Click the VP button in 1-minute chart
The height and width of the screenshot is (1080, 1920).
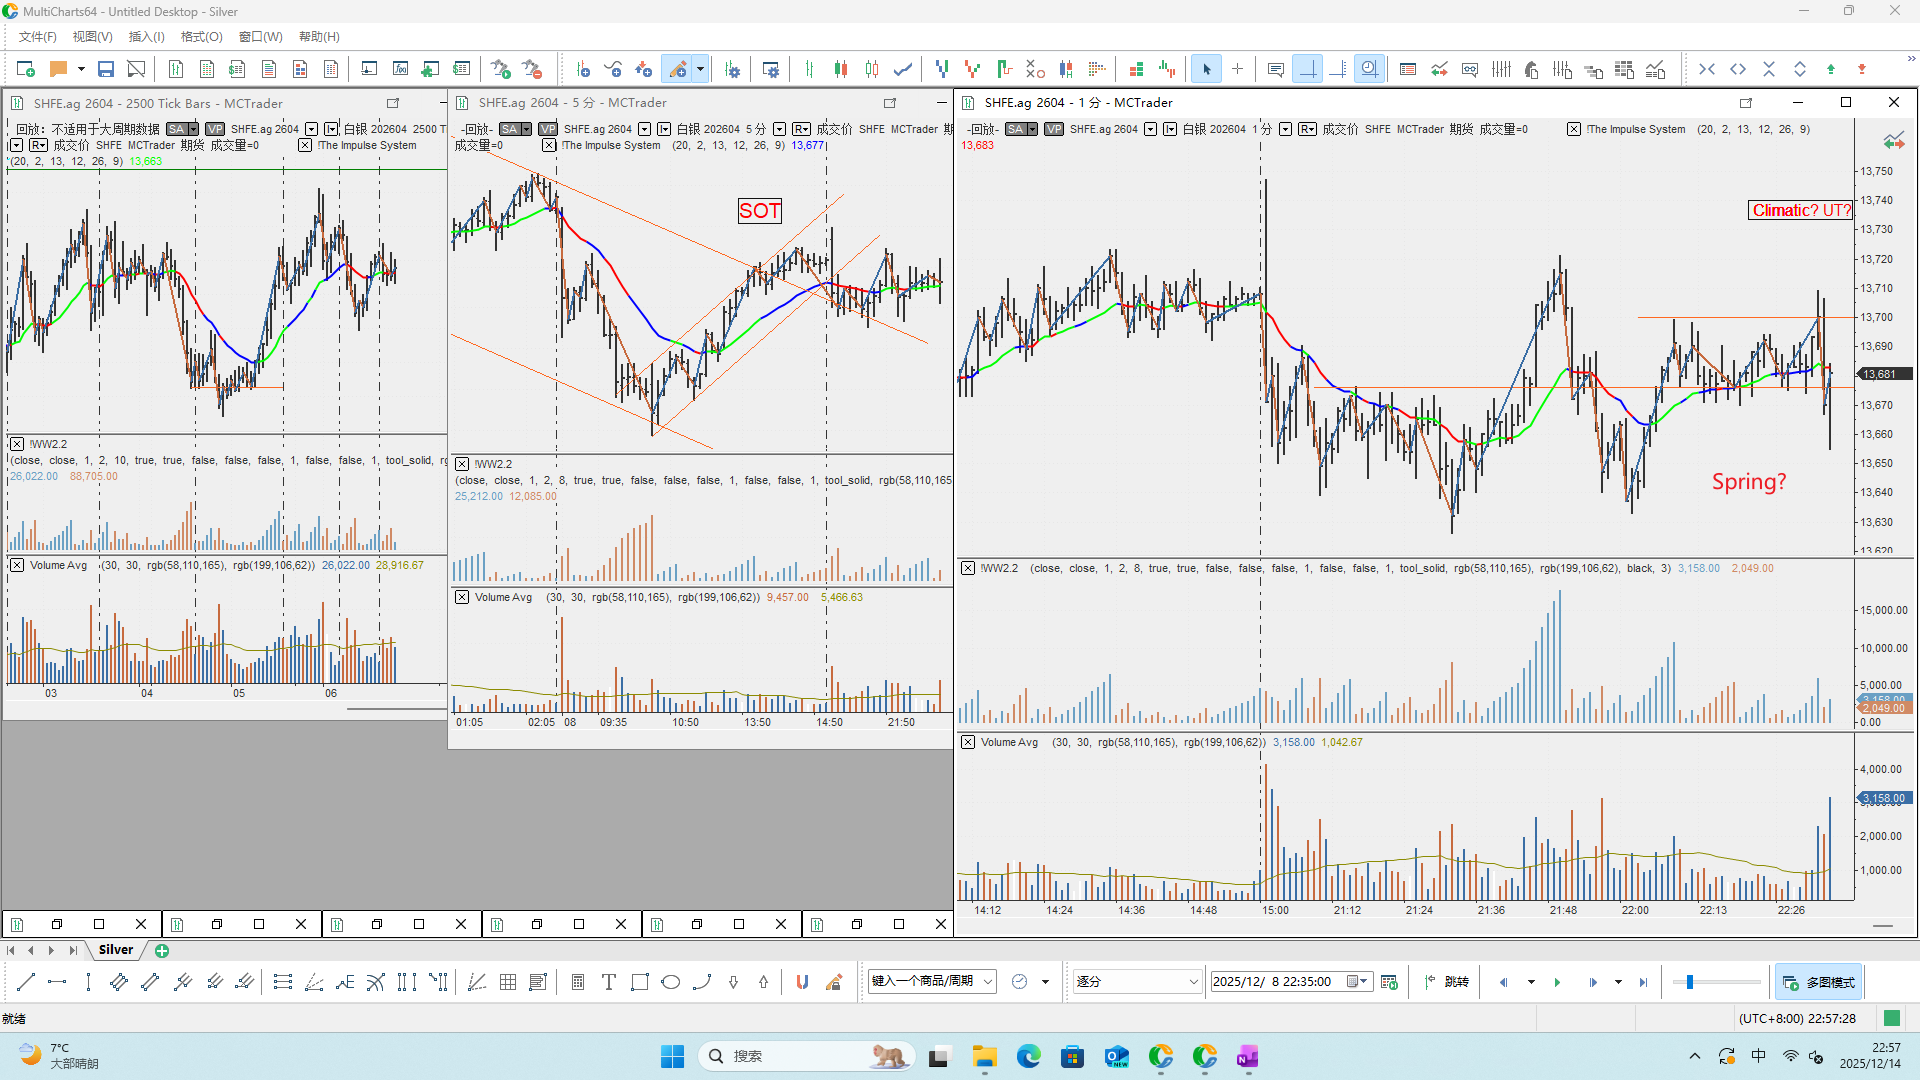1053,129
